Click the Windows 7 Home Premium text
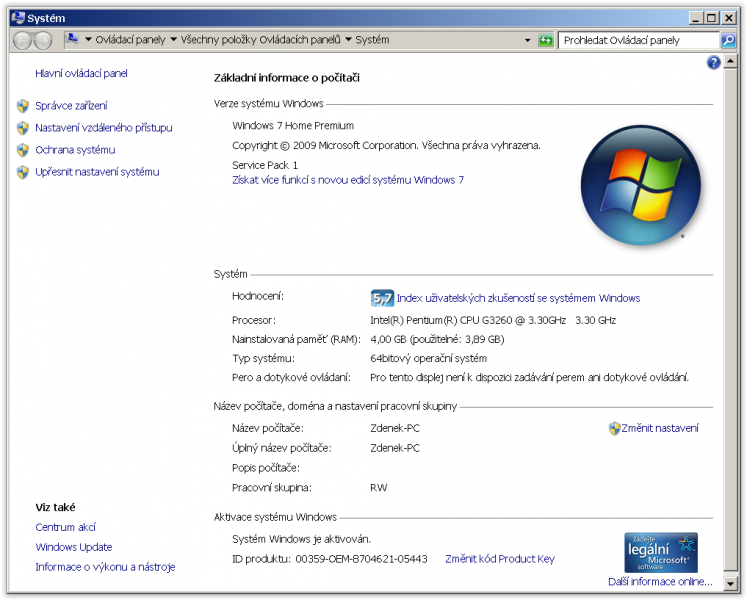This screenshot has width=747, height=600. click(293, 126)
